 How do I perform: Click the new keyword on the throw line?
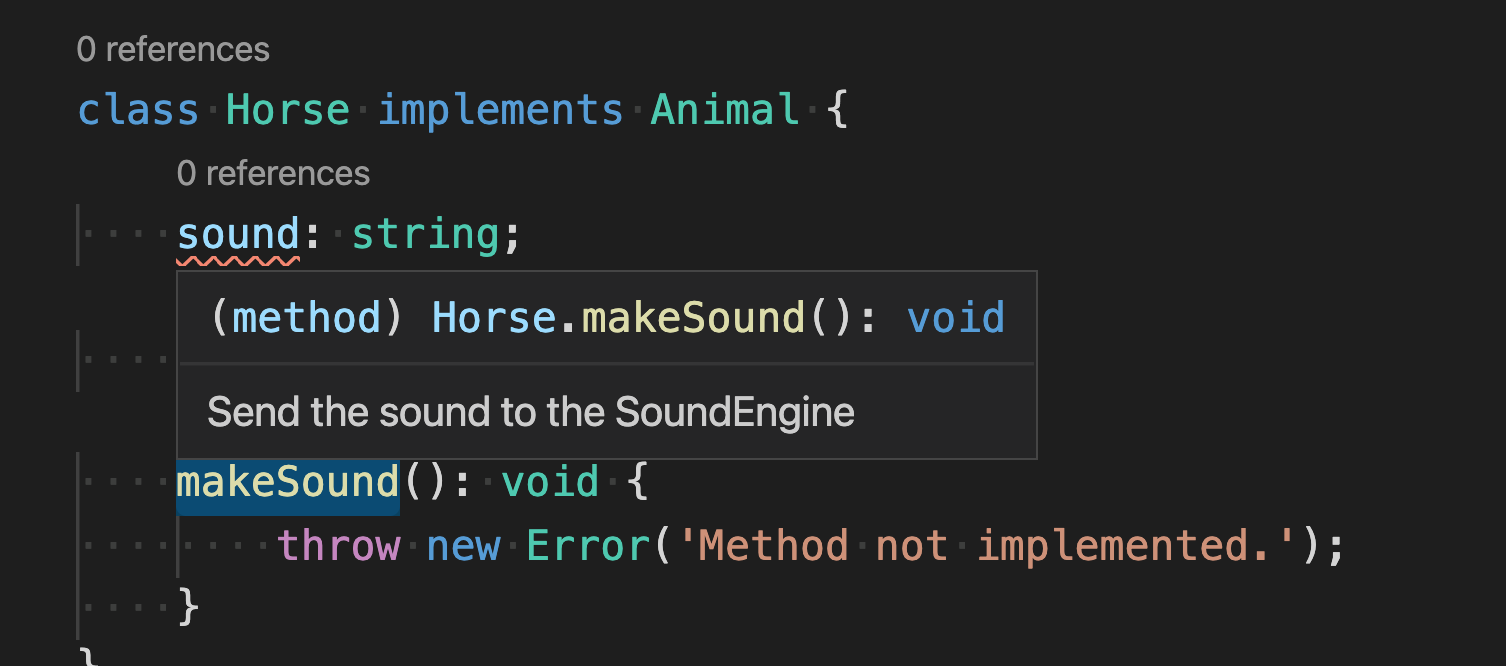click(463, 545)
